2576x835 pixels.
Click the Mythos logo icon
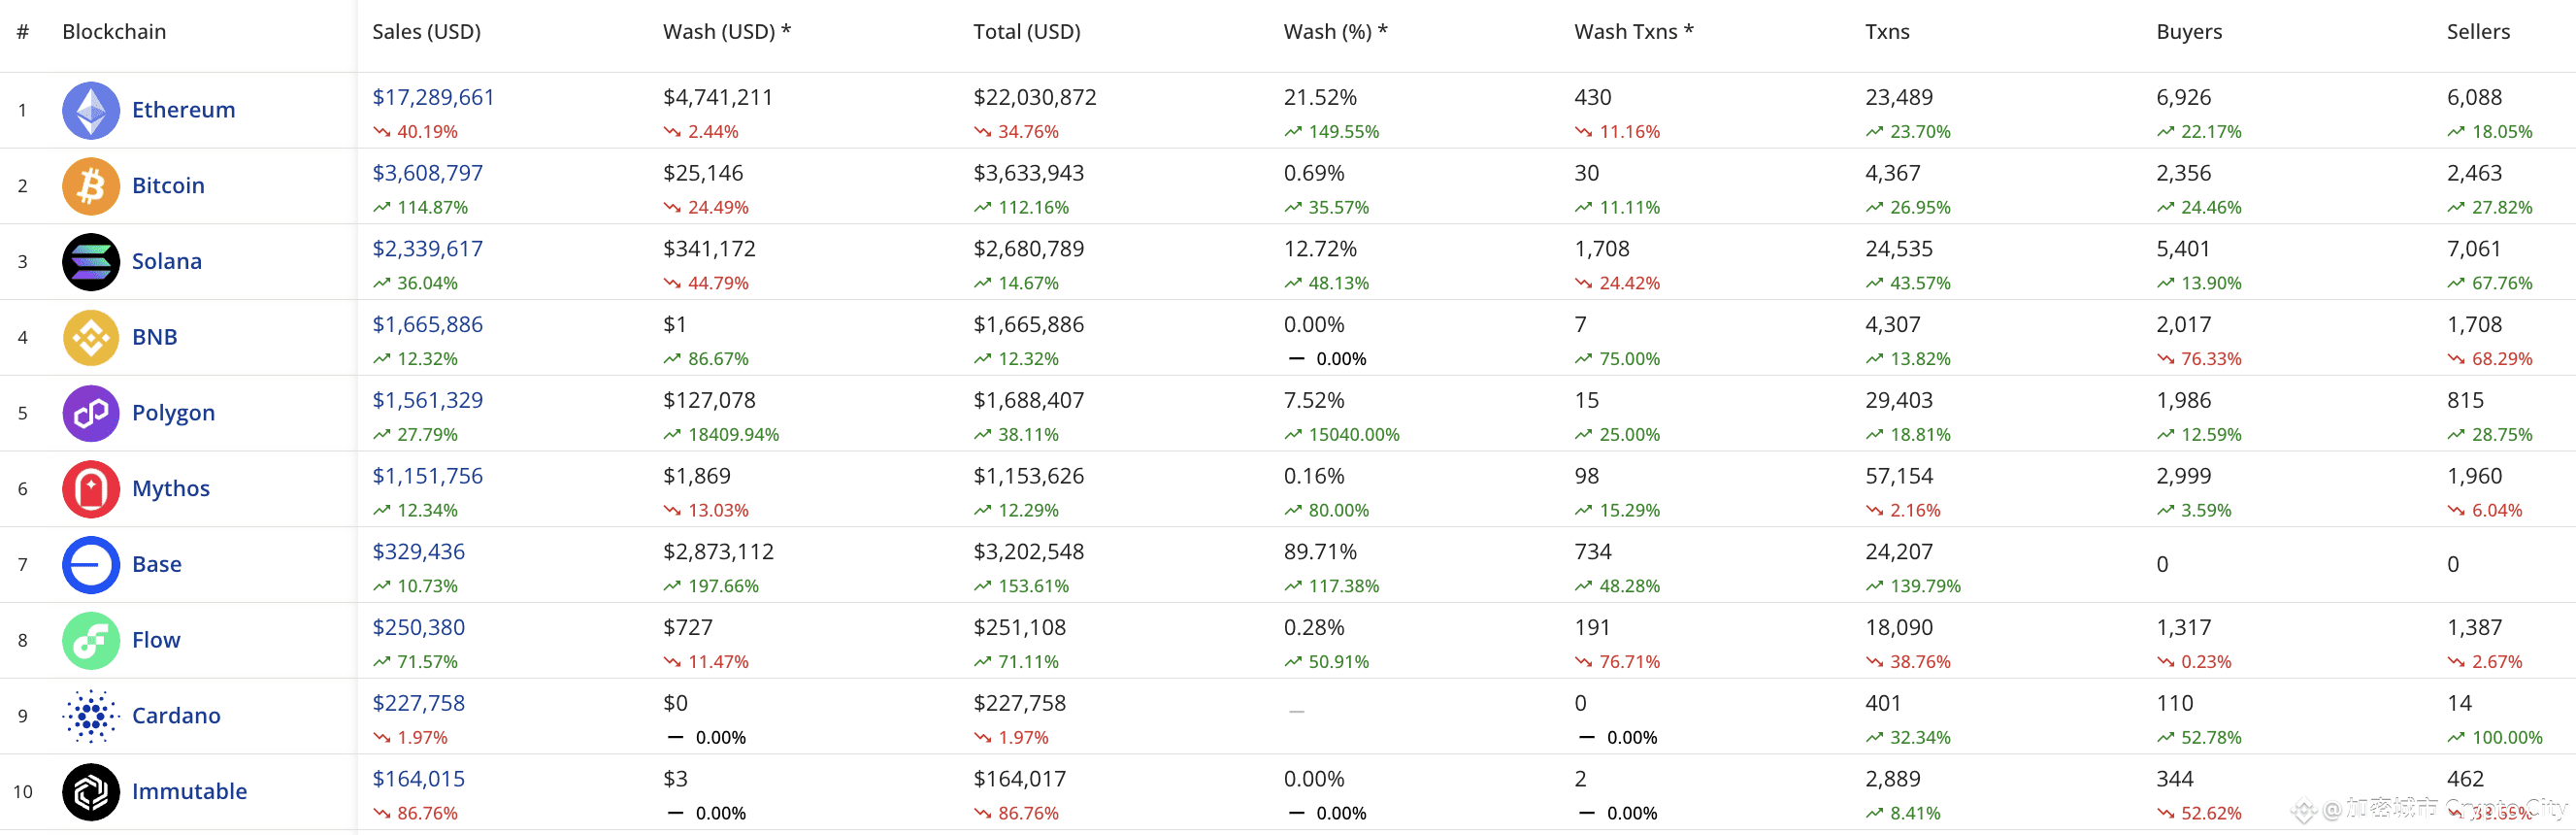[x=91, y=489]
